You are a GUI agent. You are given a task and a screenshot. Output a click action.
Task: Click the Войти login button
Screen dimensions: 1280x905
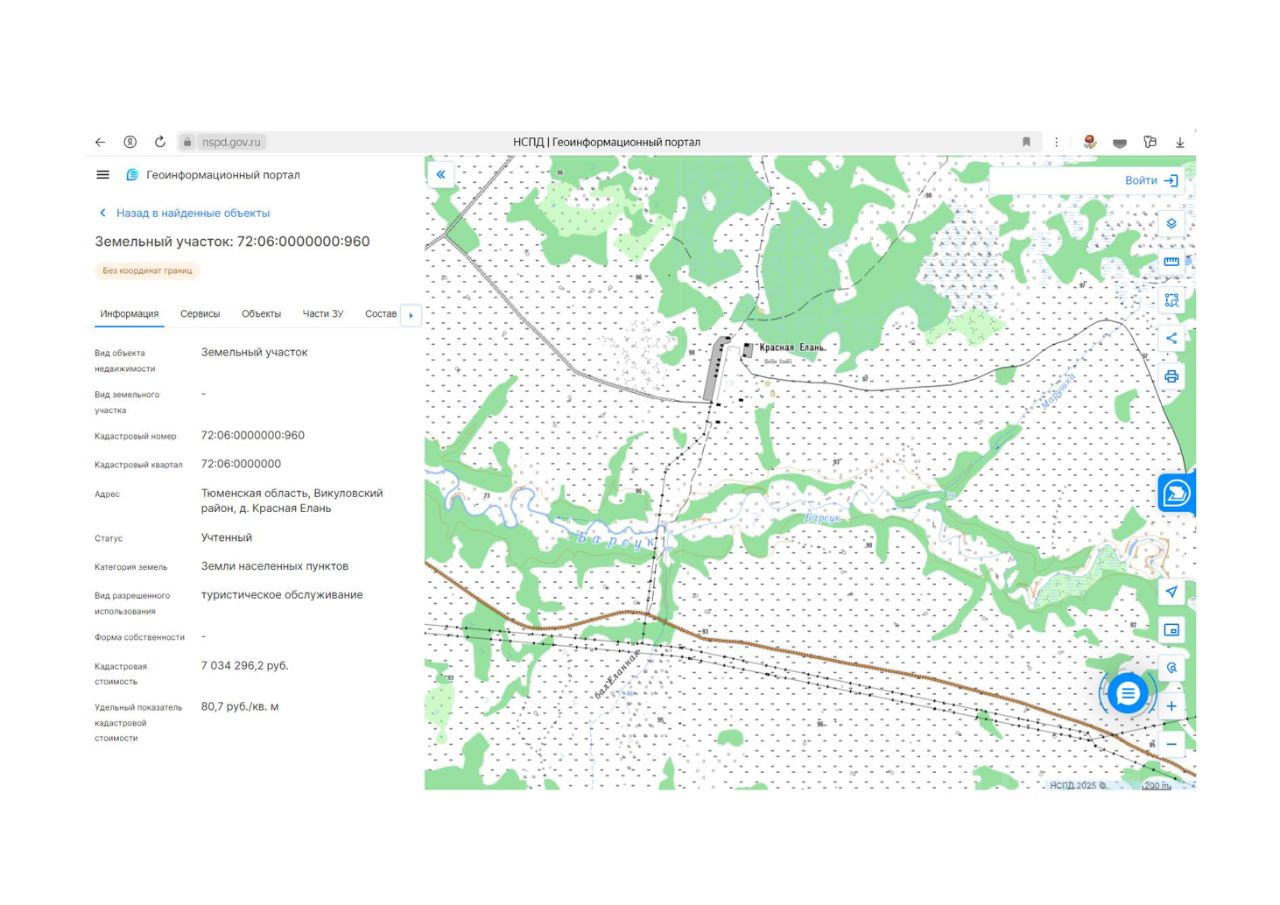[1152, 180]
